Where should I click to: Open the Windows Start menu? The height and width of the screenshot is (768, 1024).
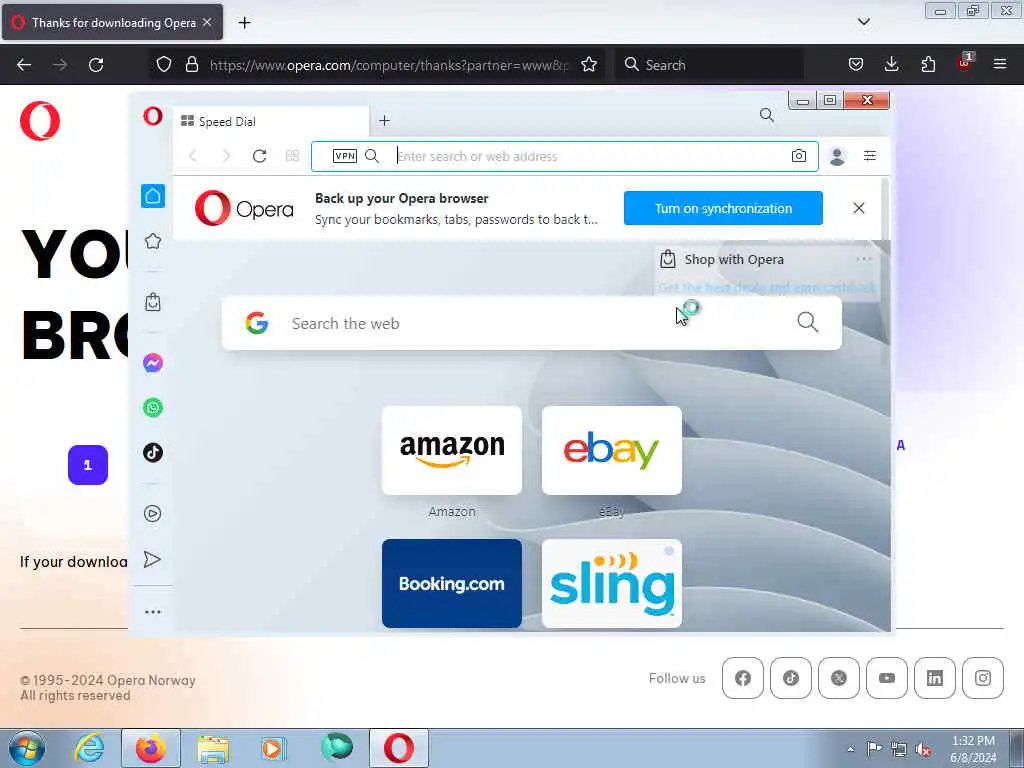tap(27, 748)
